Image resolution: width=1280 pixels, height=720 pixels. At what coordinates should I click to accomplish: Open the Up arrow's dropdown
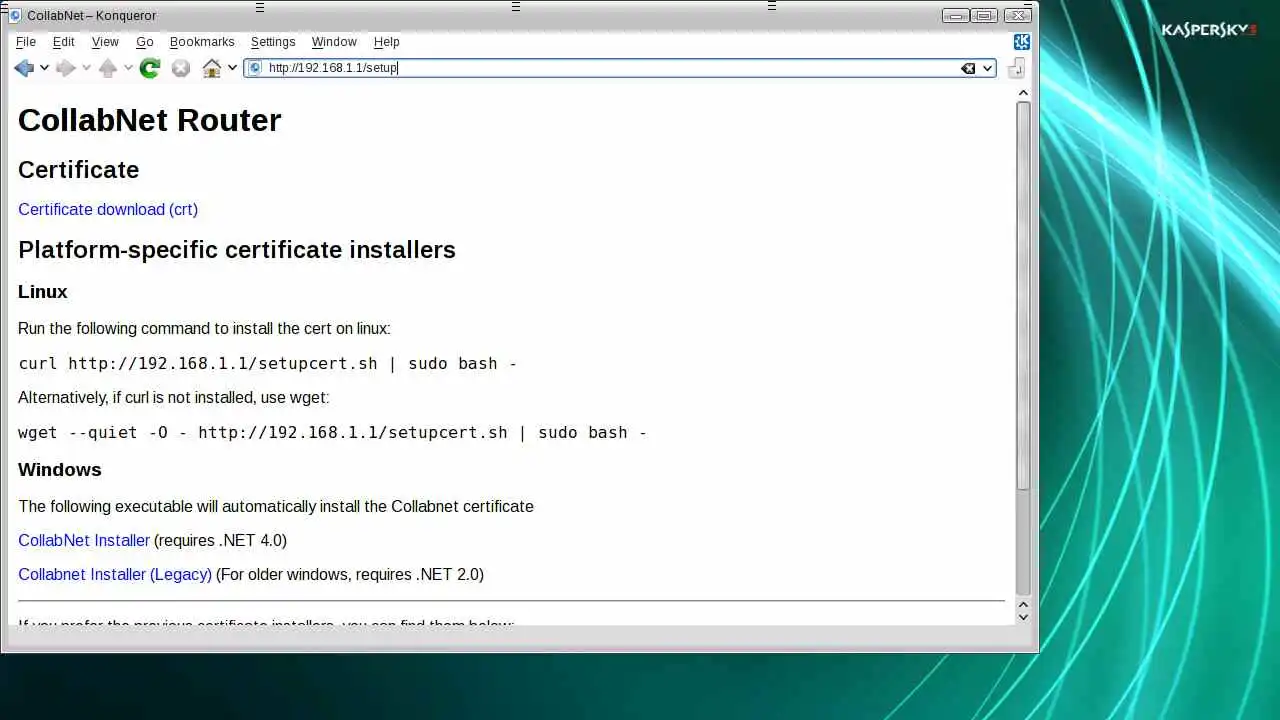128,68
